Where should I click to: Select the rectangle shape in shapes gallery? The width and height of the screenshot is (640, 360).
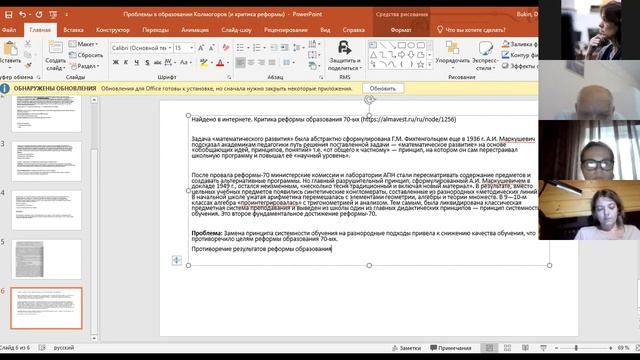[402, 45]
